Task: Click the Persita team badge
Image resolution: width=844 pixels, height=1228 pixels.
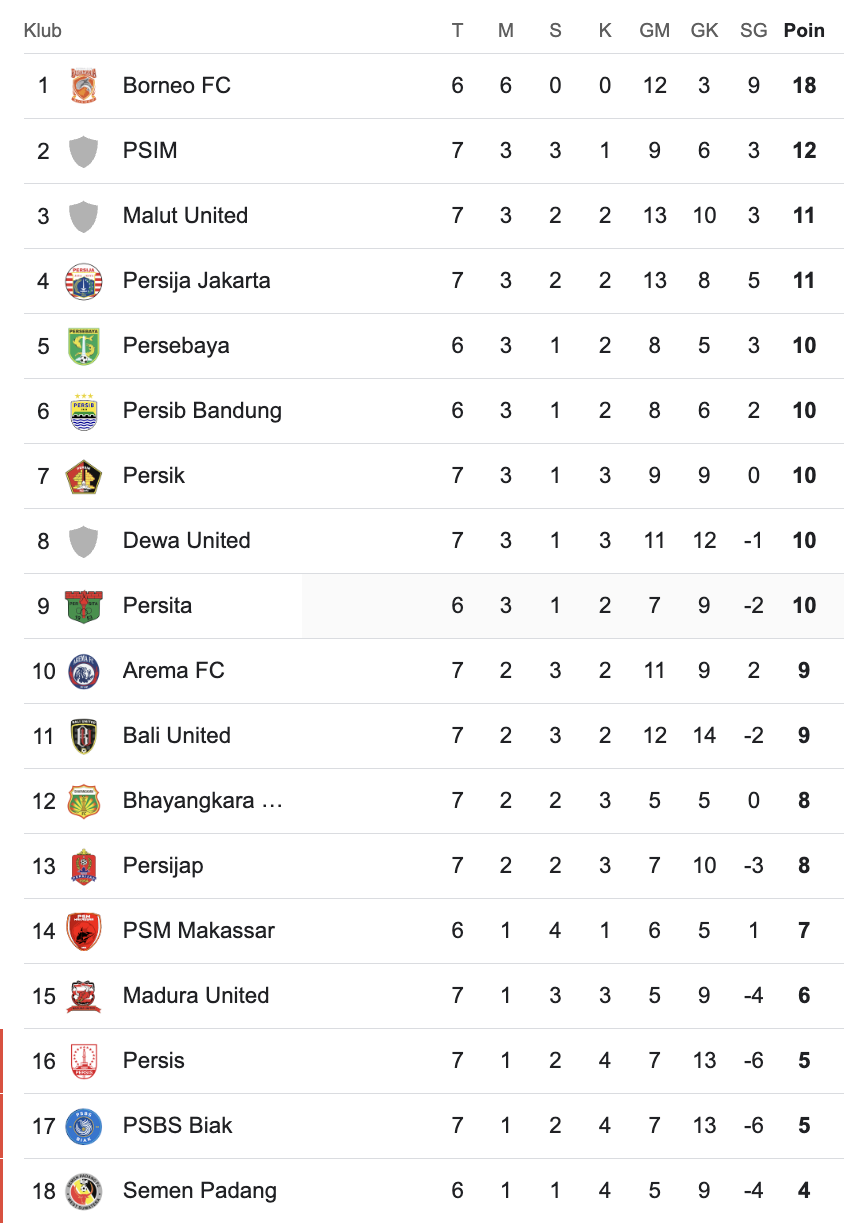Action: (x=84, y=606)
